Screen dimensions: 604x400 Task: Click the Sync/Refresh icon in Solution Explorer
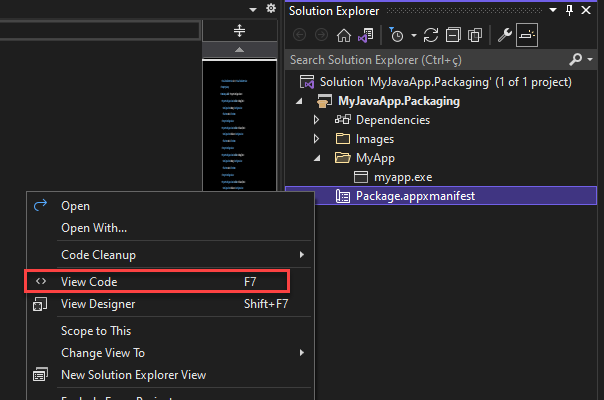point(431,35)
